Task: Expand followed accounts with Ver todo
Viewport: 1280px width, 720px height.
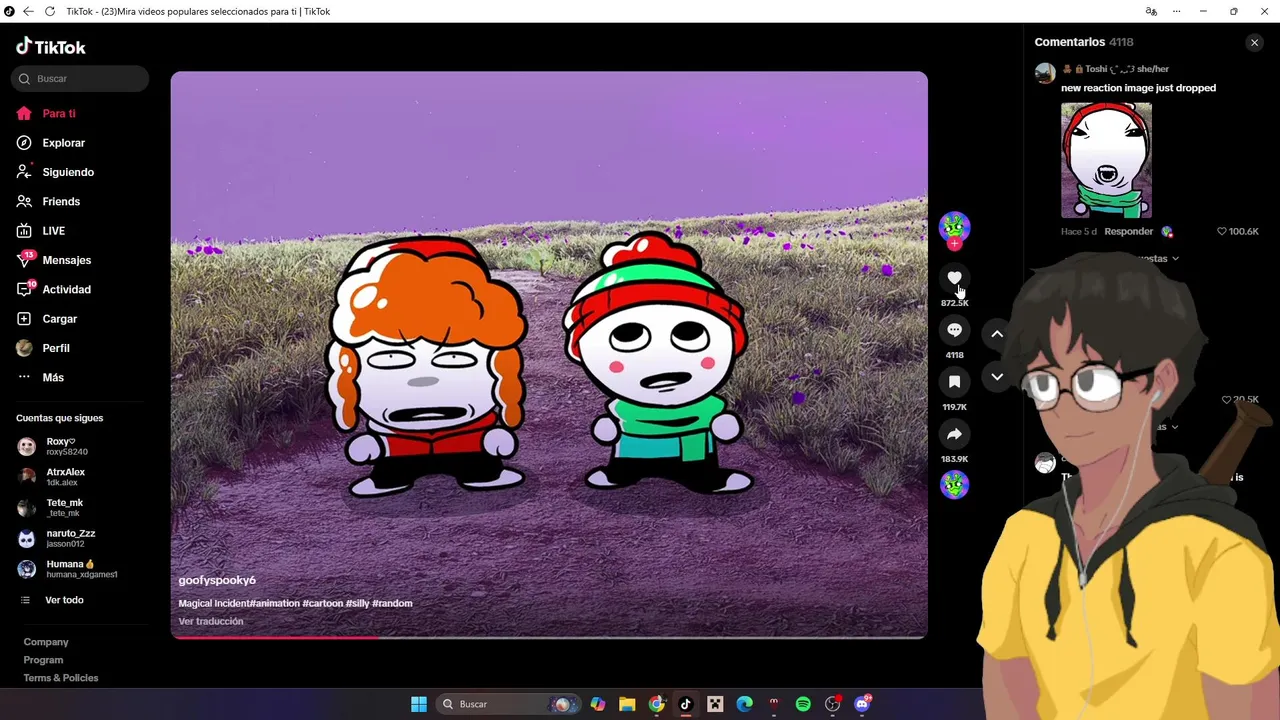Action: 64,600
